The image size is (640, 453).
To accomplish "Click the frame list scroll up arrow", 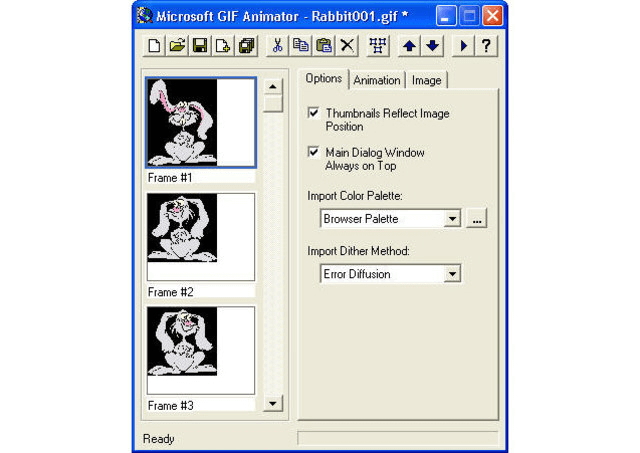I will click(x=273, y=87).
